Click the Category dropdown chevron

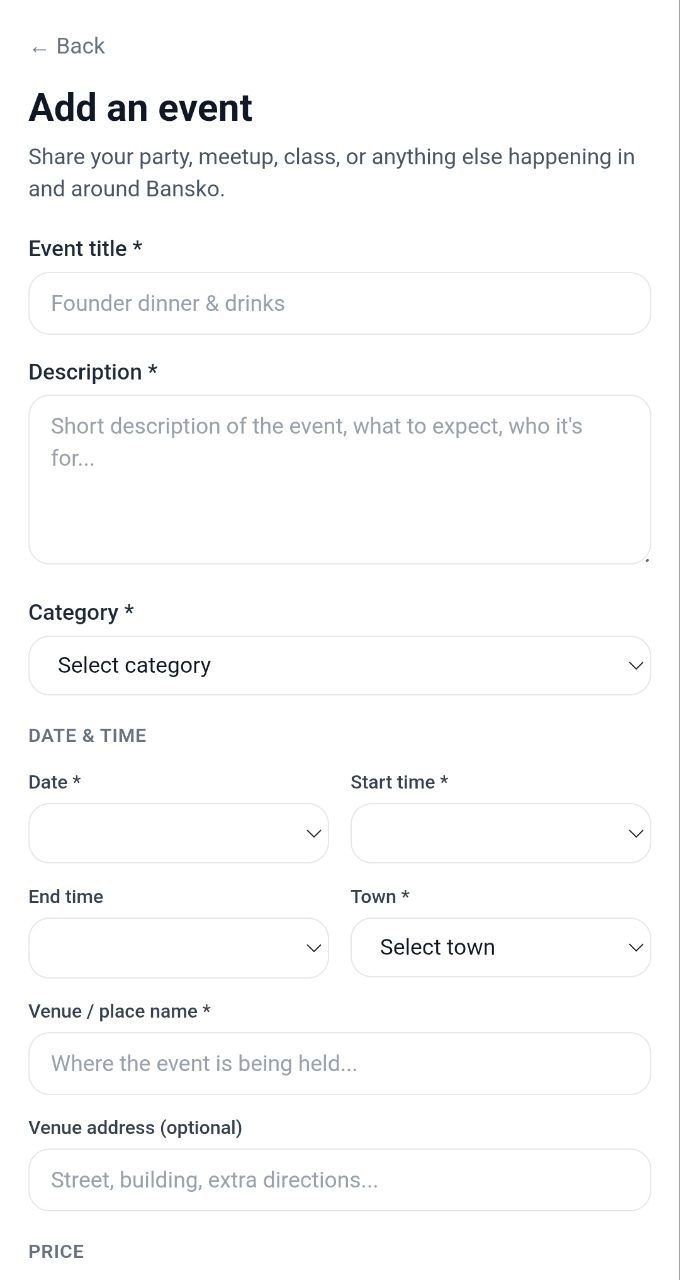636,665
